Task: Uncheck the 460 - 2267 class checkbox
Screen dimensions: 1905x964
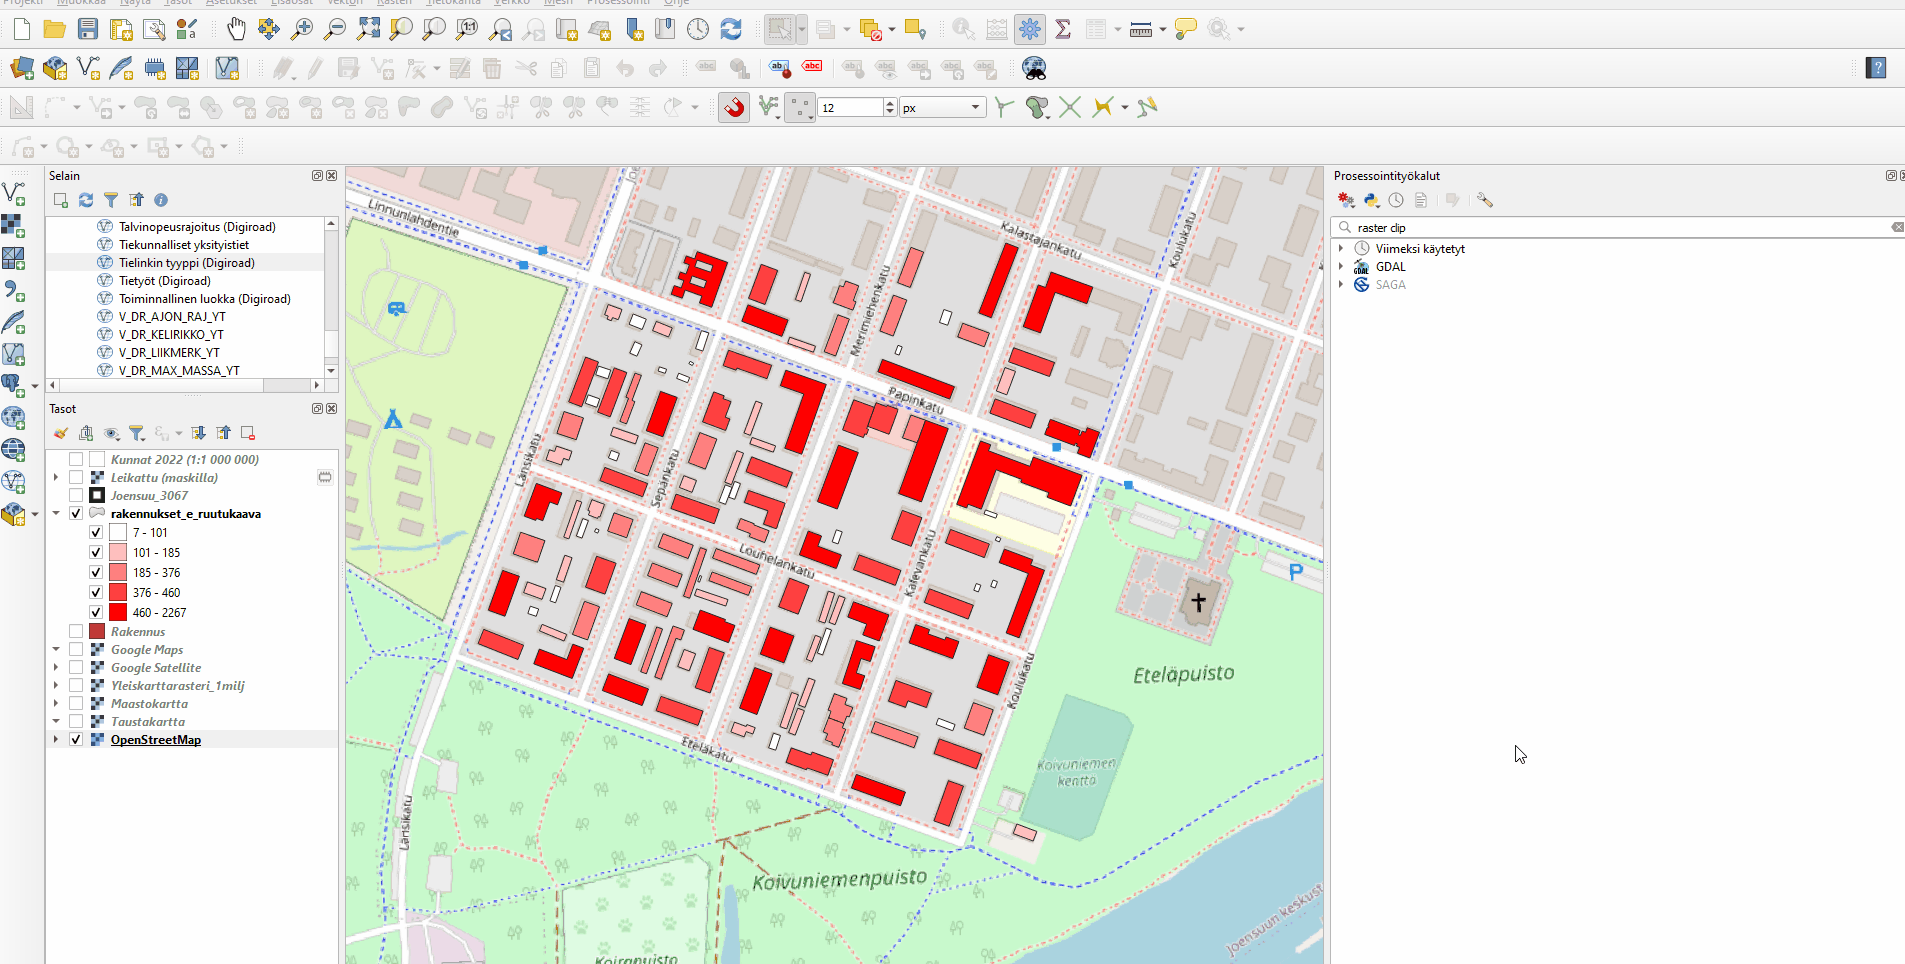Action: point(96,613)
